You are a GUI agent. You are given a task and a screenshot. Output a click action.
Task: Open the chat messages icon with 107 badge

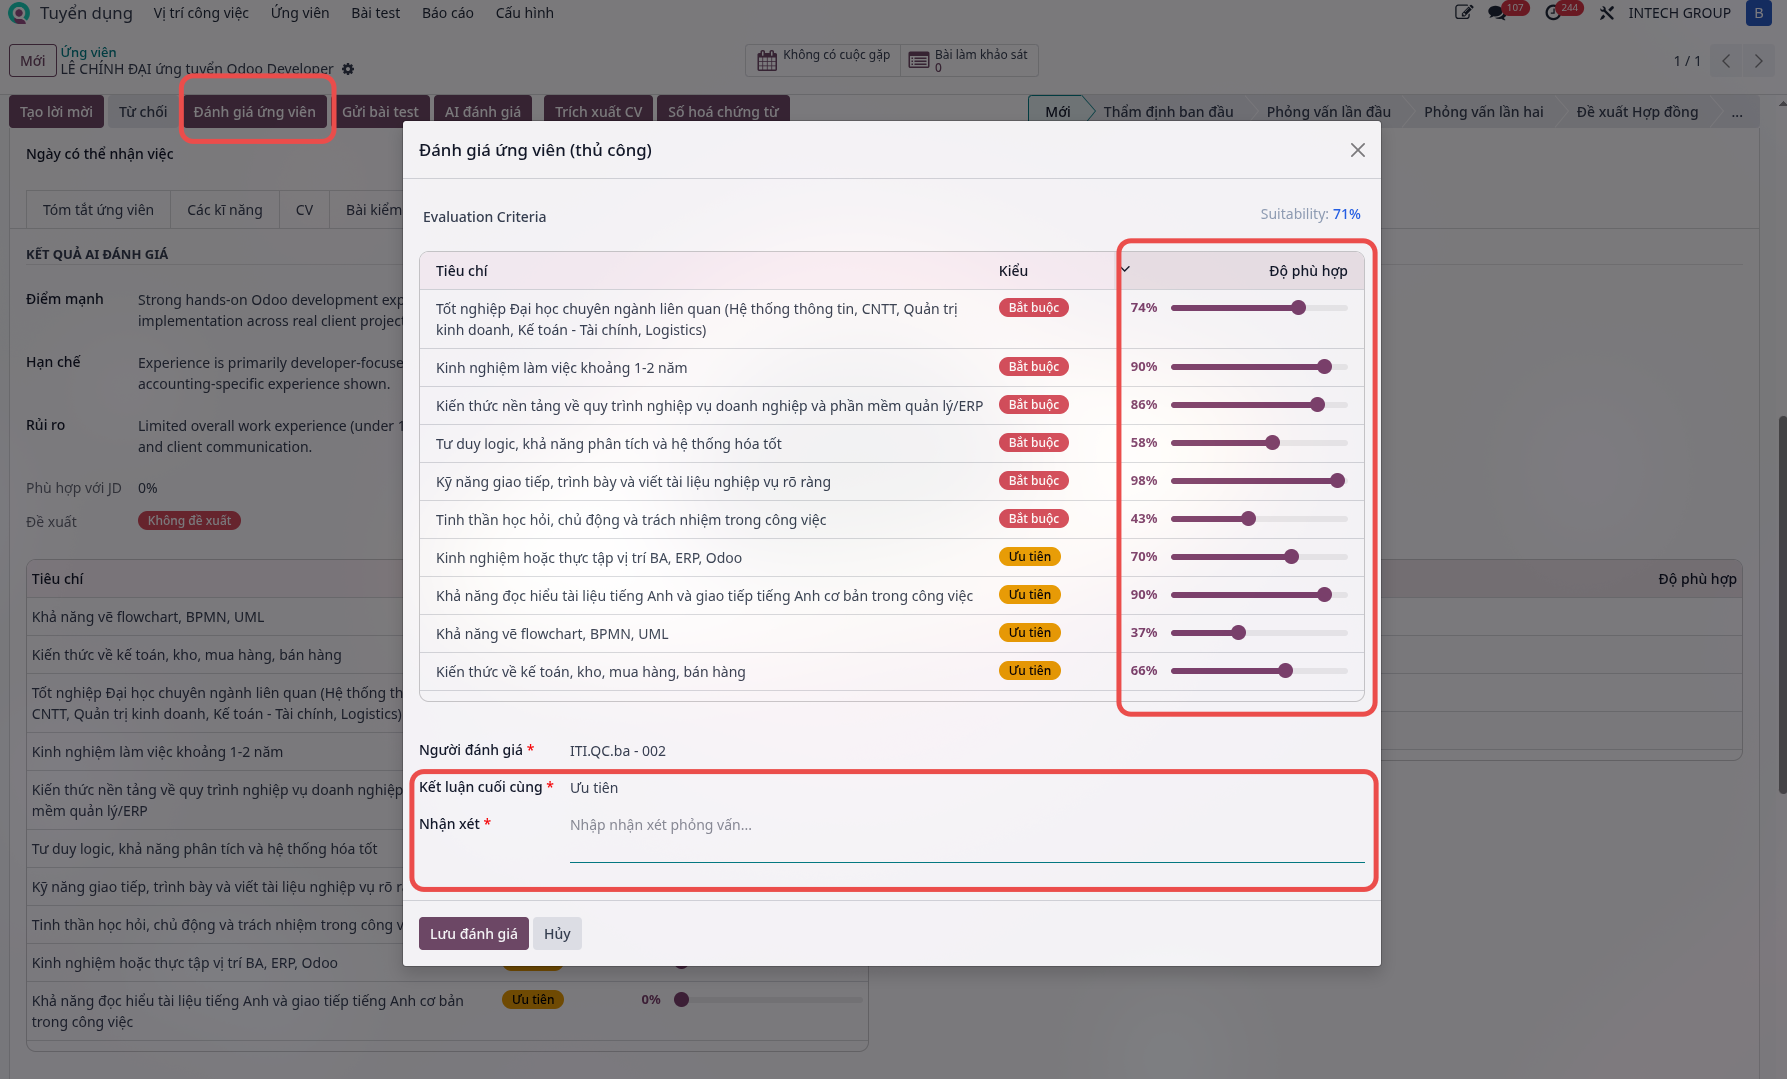(1497, 13)
